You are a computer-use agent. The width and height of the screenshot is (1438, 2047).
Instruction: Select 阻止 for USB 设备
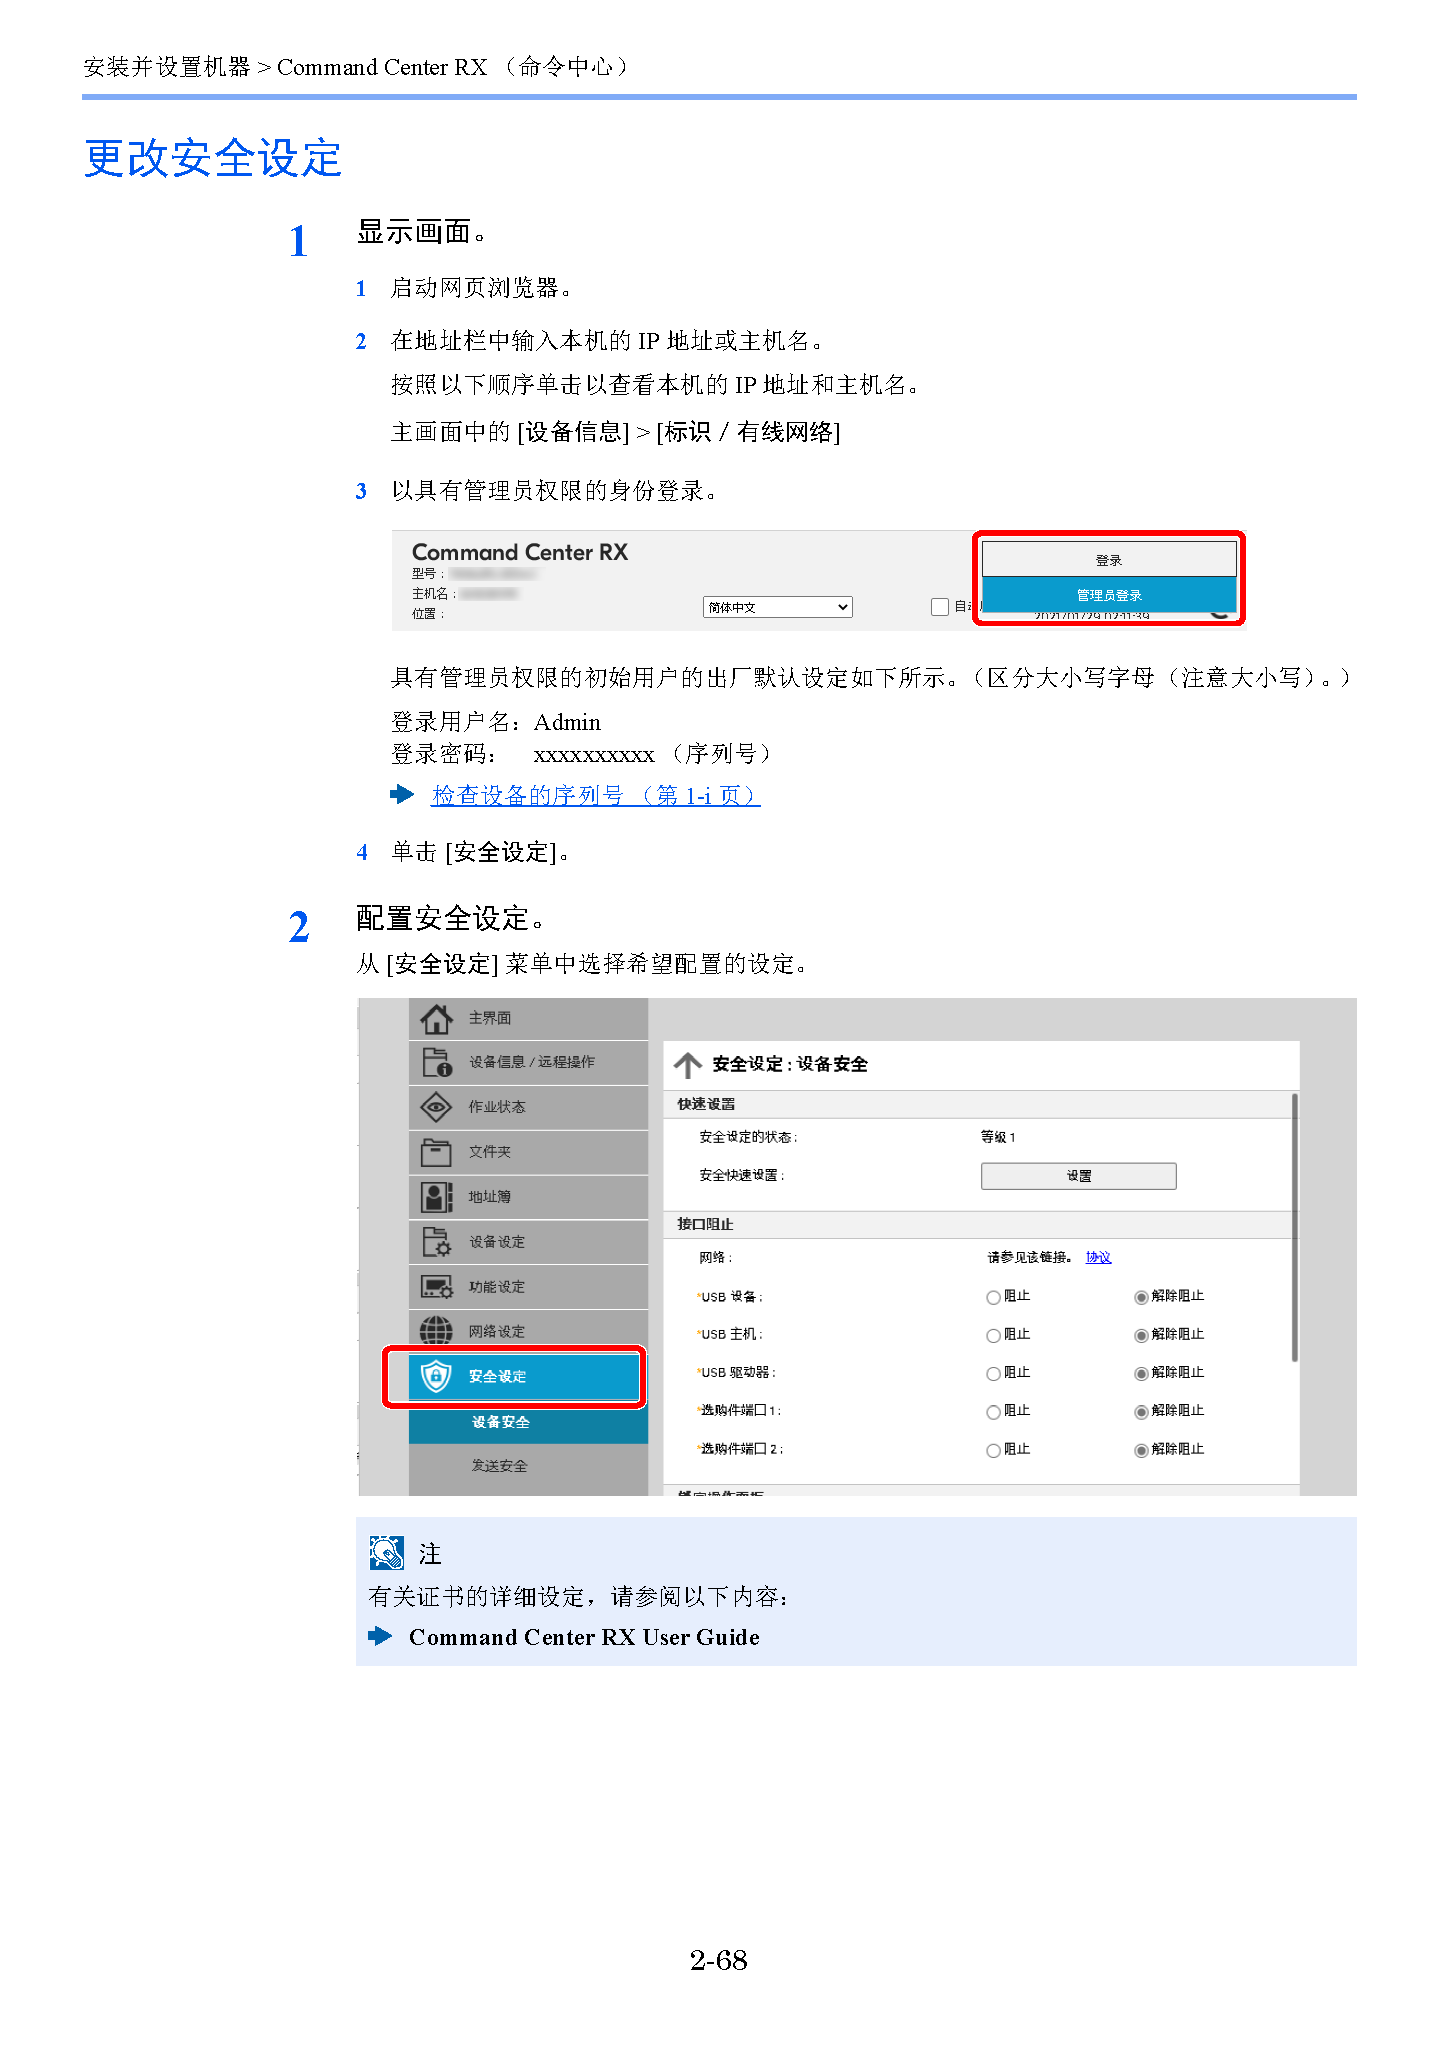993,1297
